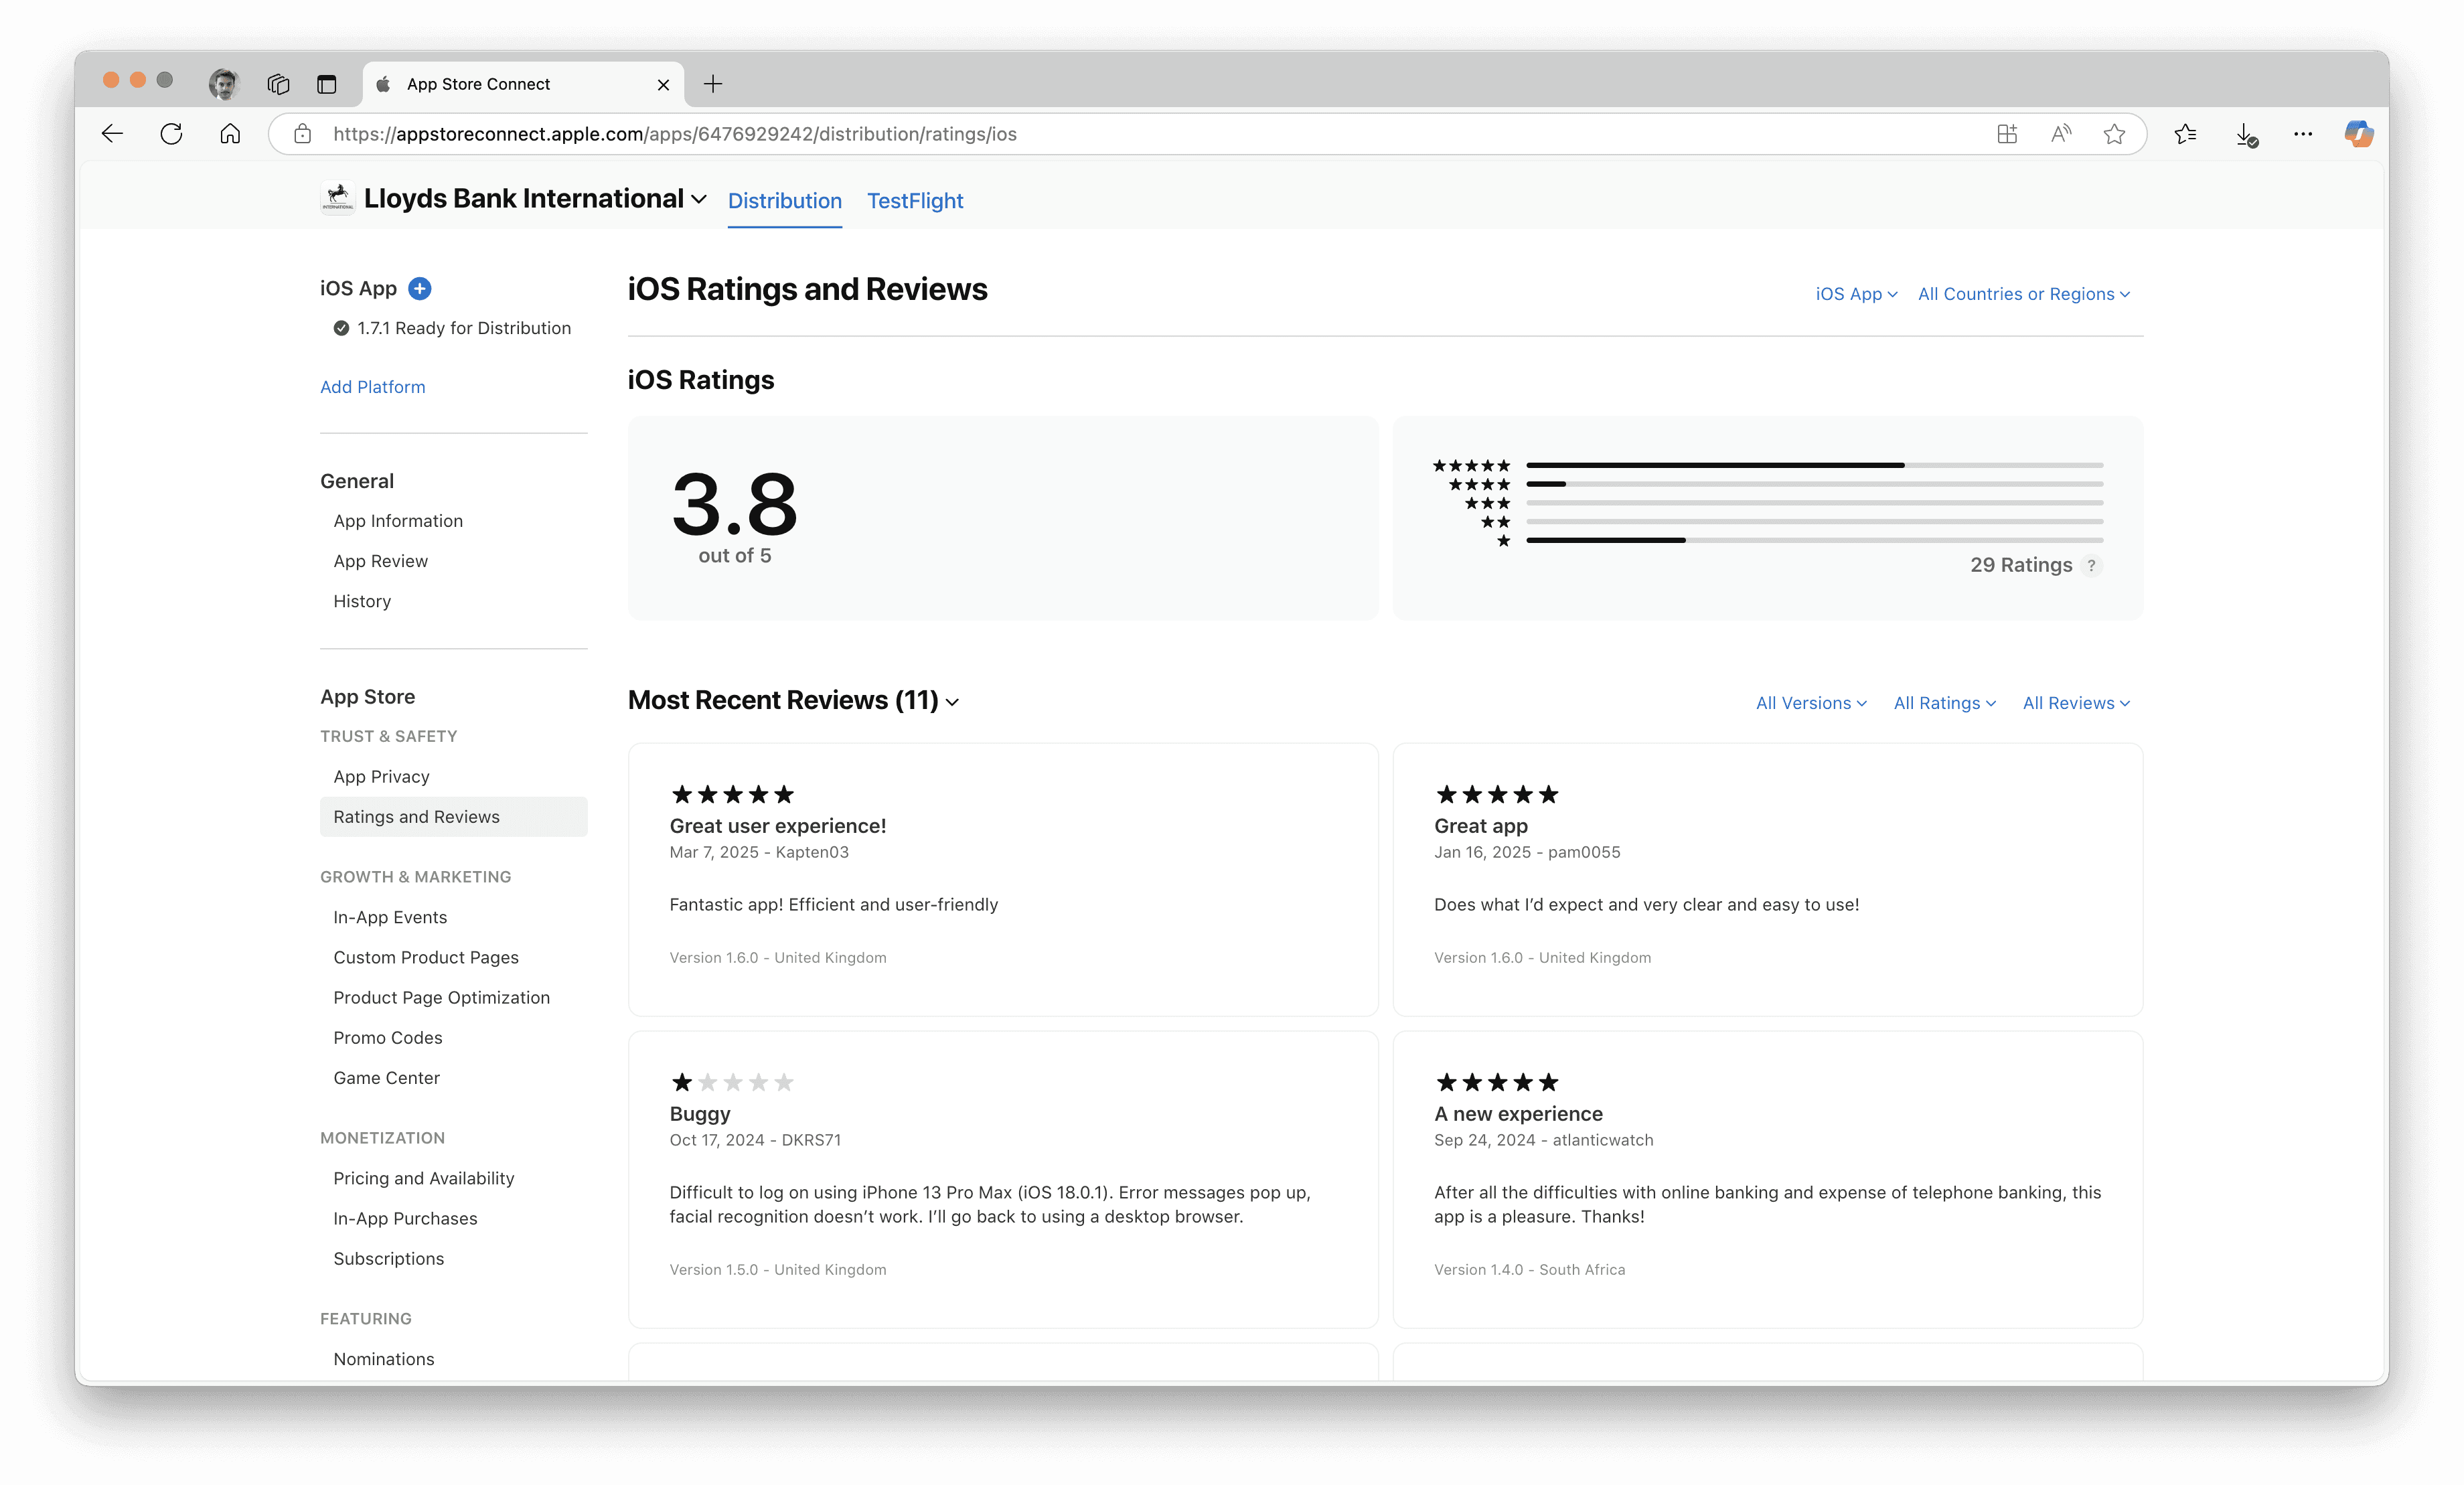Add page to favorites star icon
Viewport: 2464px width, 1485px height.
2114,134
